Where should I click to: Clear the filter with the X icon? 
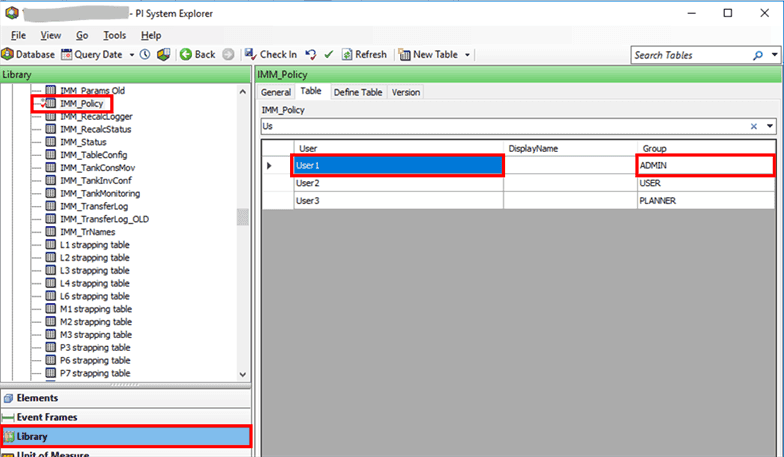(x=754, y=126)
